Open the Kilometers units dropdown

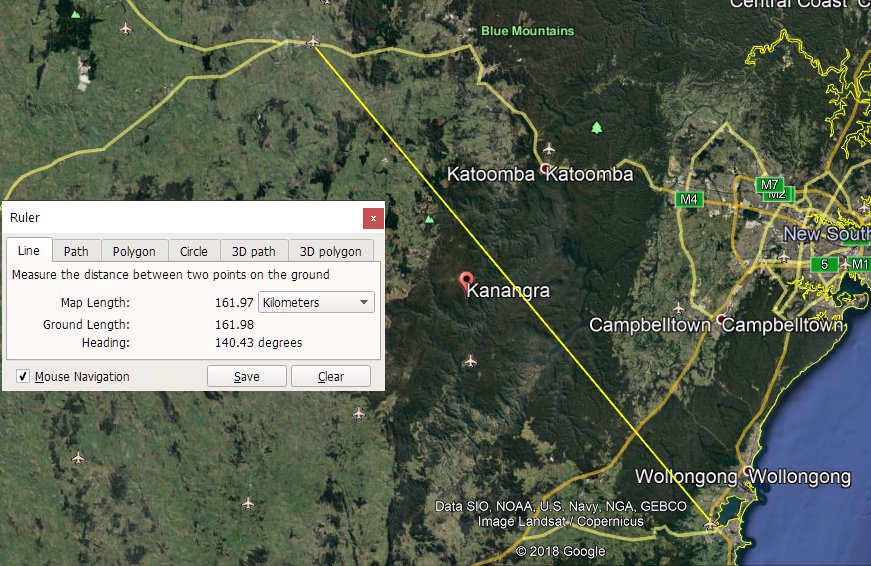316,302
